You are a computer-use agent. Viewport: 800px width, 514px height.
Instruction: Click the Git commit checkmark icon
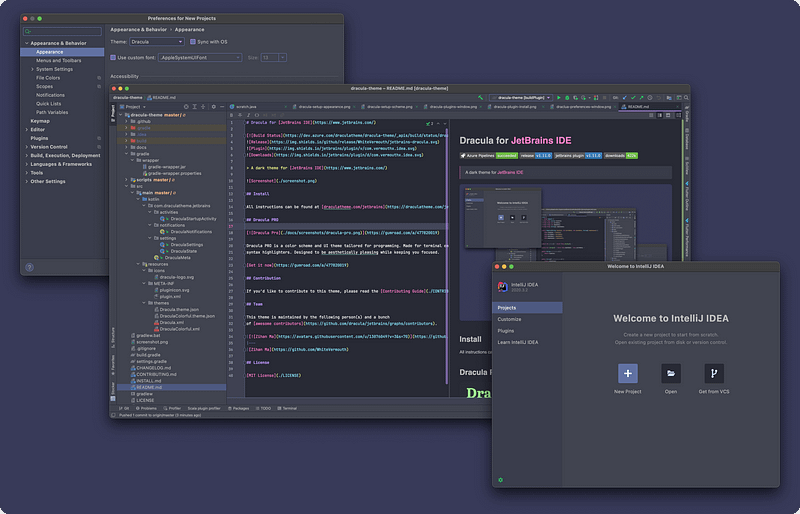click(x=633, y=97)
